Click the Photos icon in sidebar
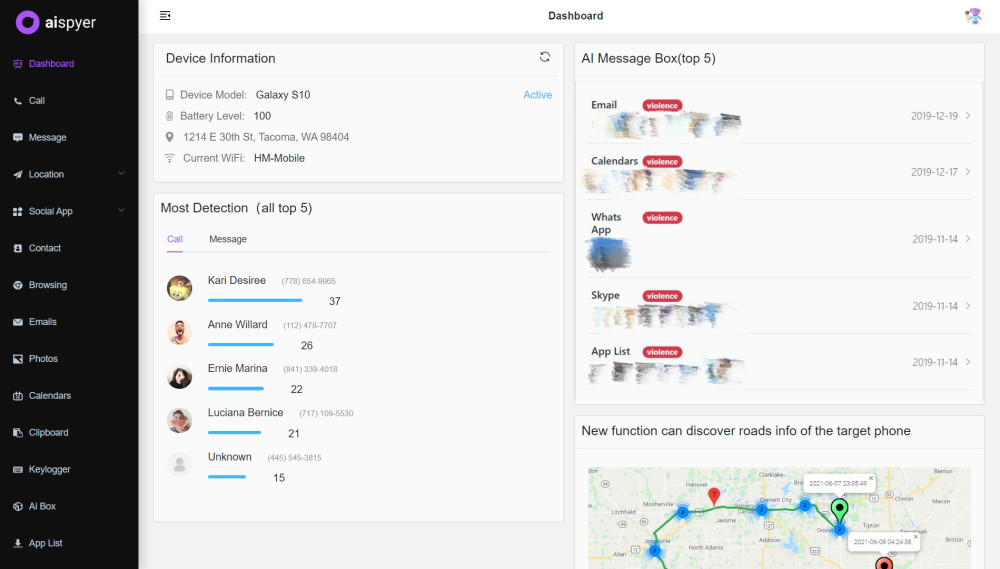 tap(18, 359)
